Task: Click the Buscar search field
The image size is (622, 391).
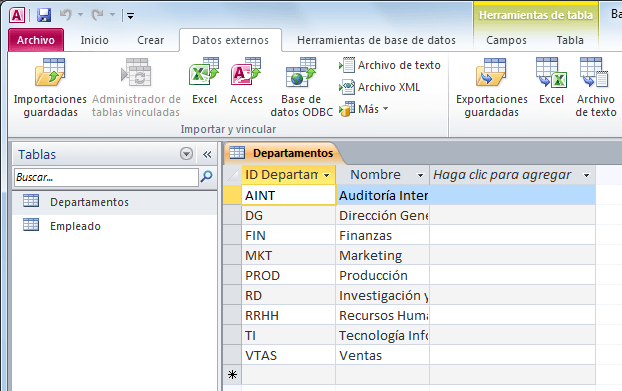Action: click(x=106, y=177)
